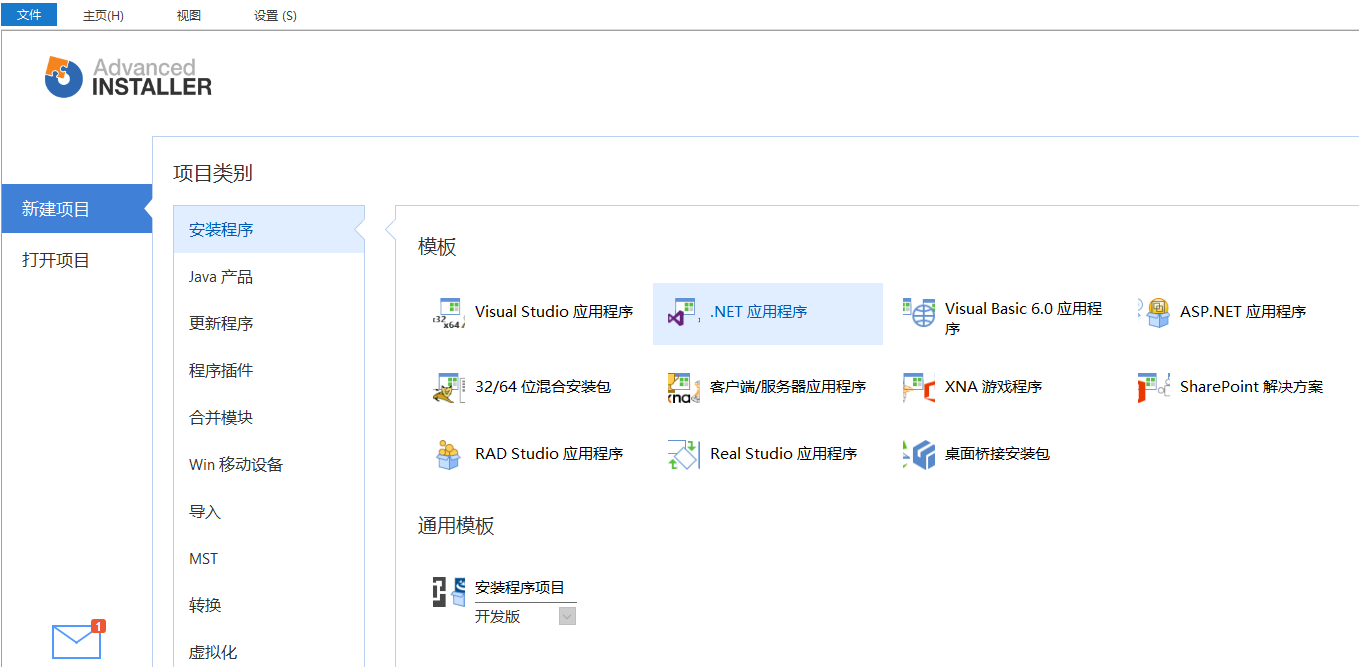Choose the MST project category
Image resolution: width=1359 pixels, height=667 pixels.
[268, 558]
